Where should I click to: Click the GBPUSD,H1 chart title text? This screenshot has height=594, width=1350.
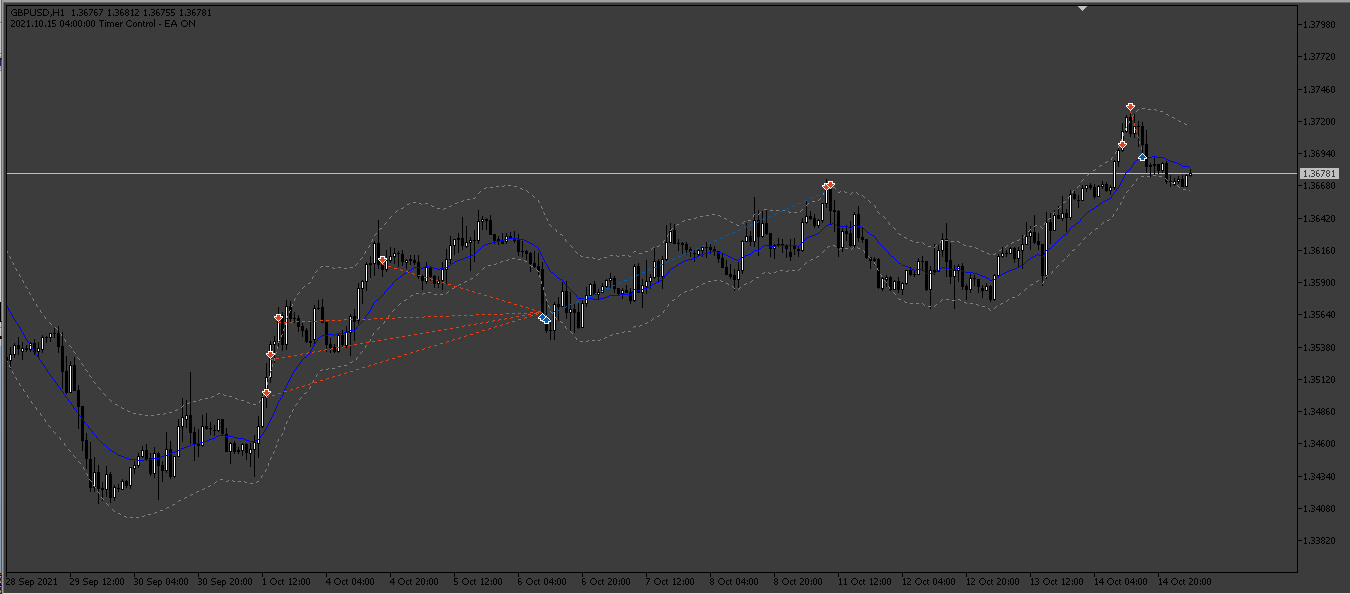click(39, 12)
